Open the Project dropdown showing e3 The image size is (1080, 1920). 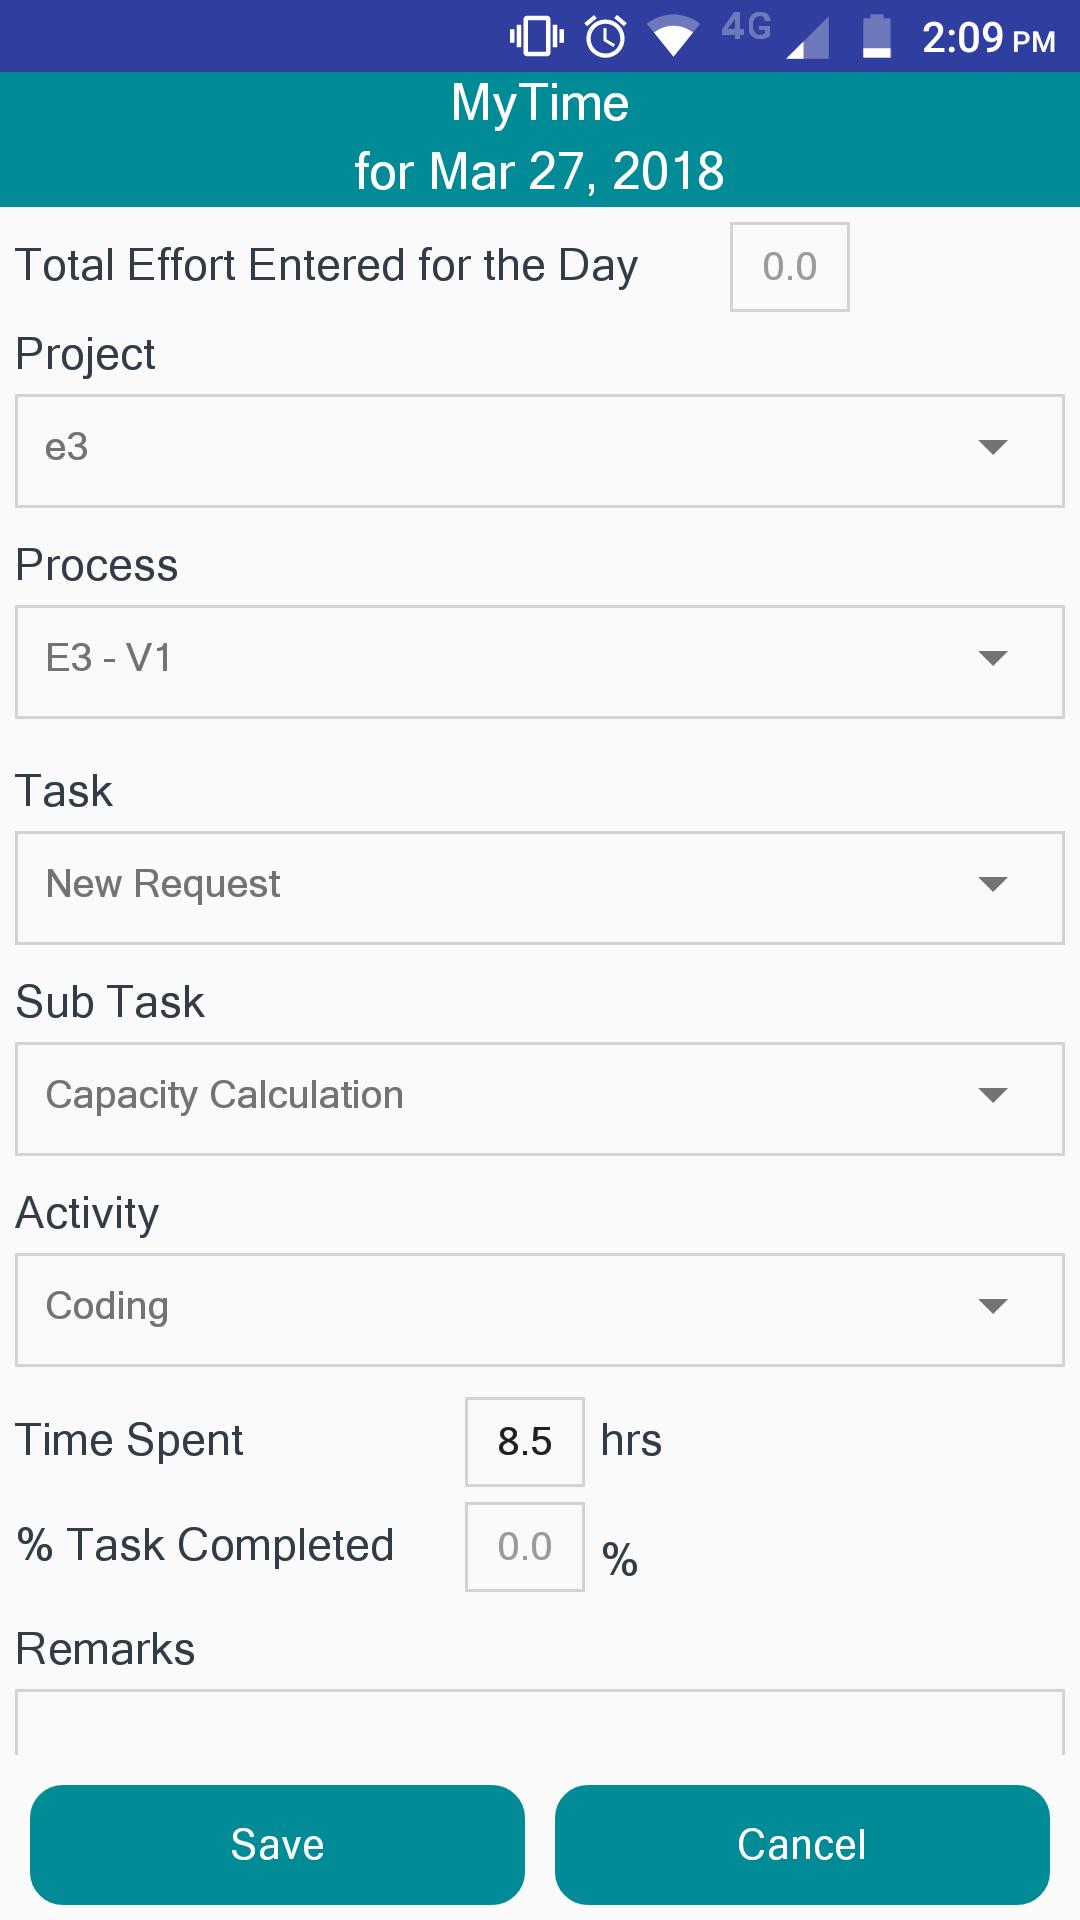click(x=540, y=451)
